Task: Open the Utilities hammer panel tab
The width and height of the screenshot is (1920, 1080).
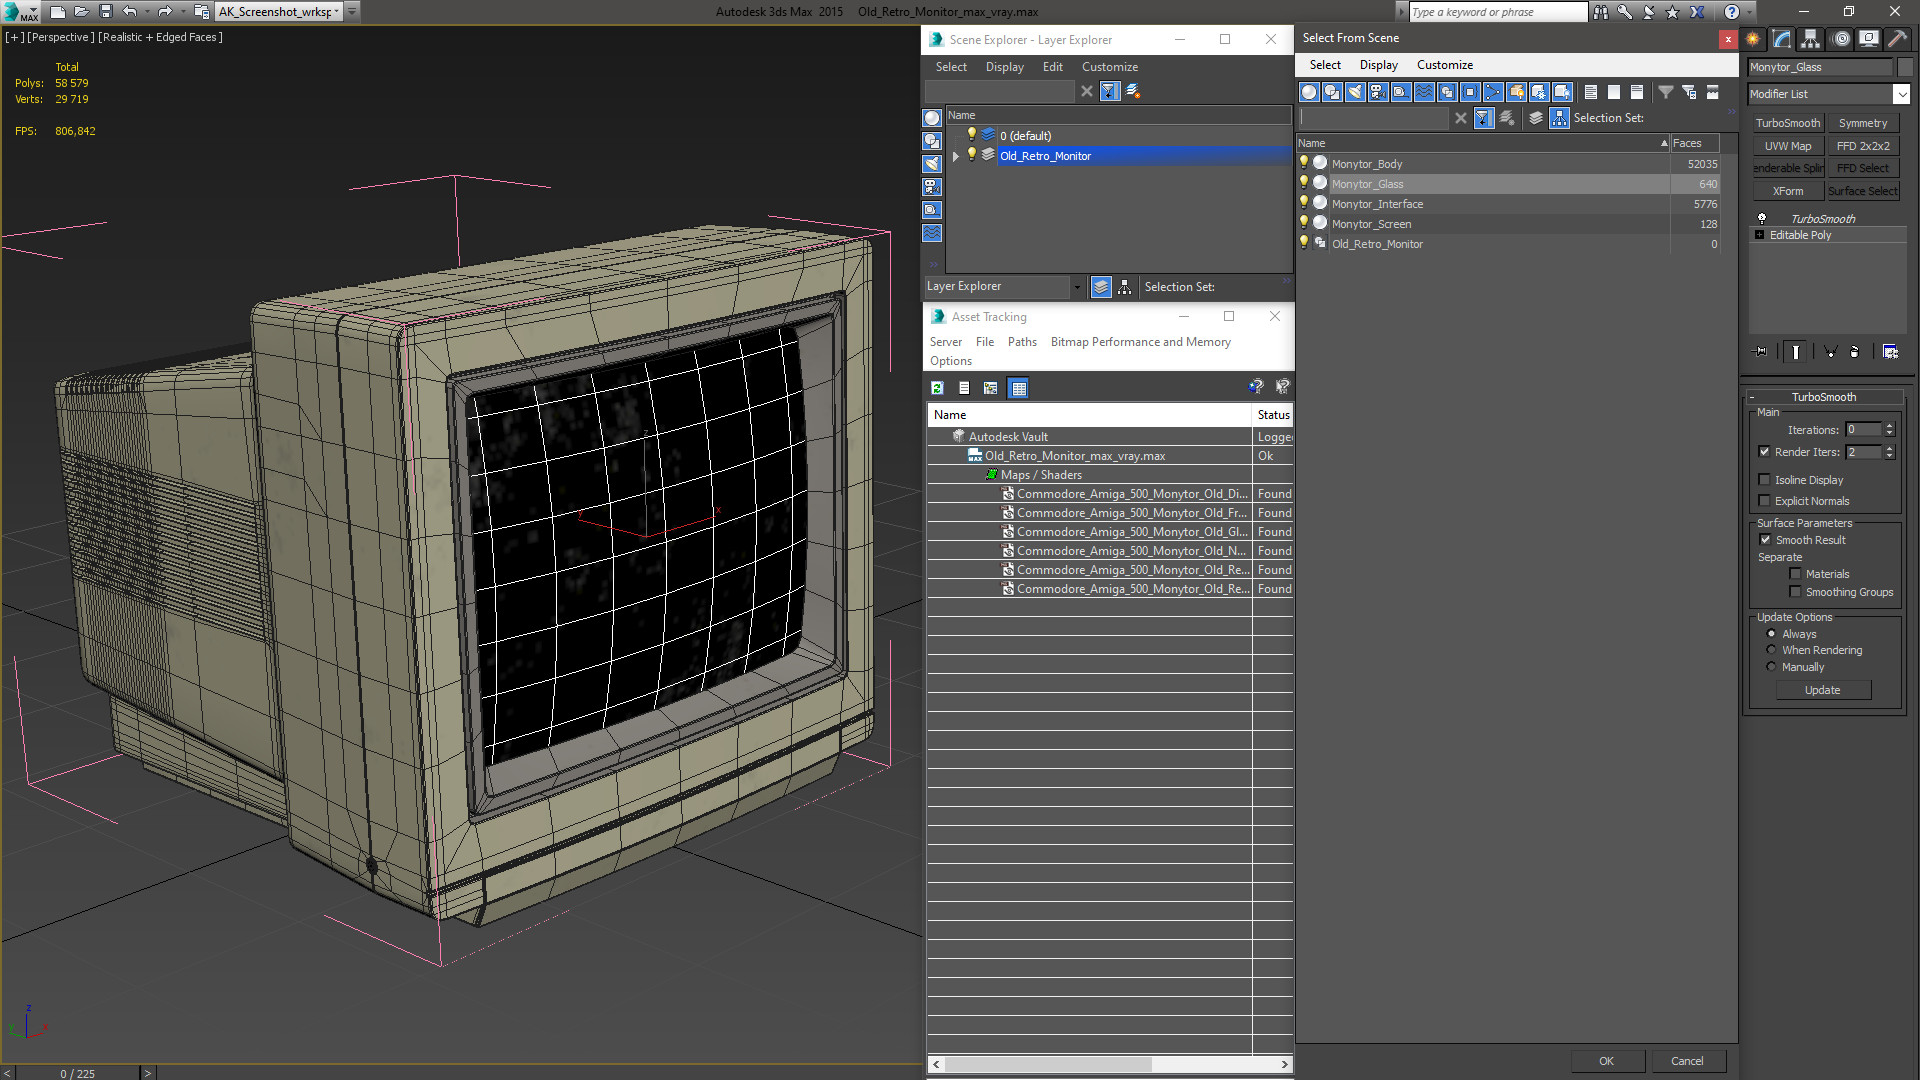Action: point(1896,39)
